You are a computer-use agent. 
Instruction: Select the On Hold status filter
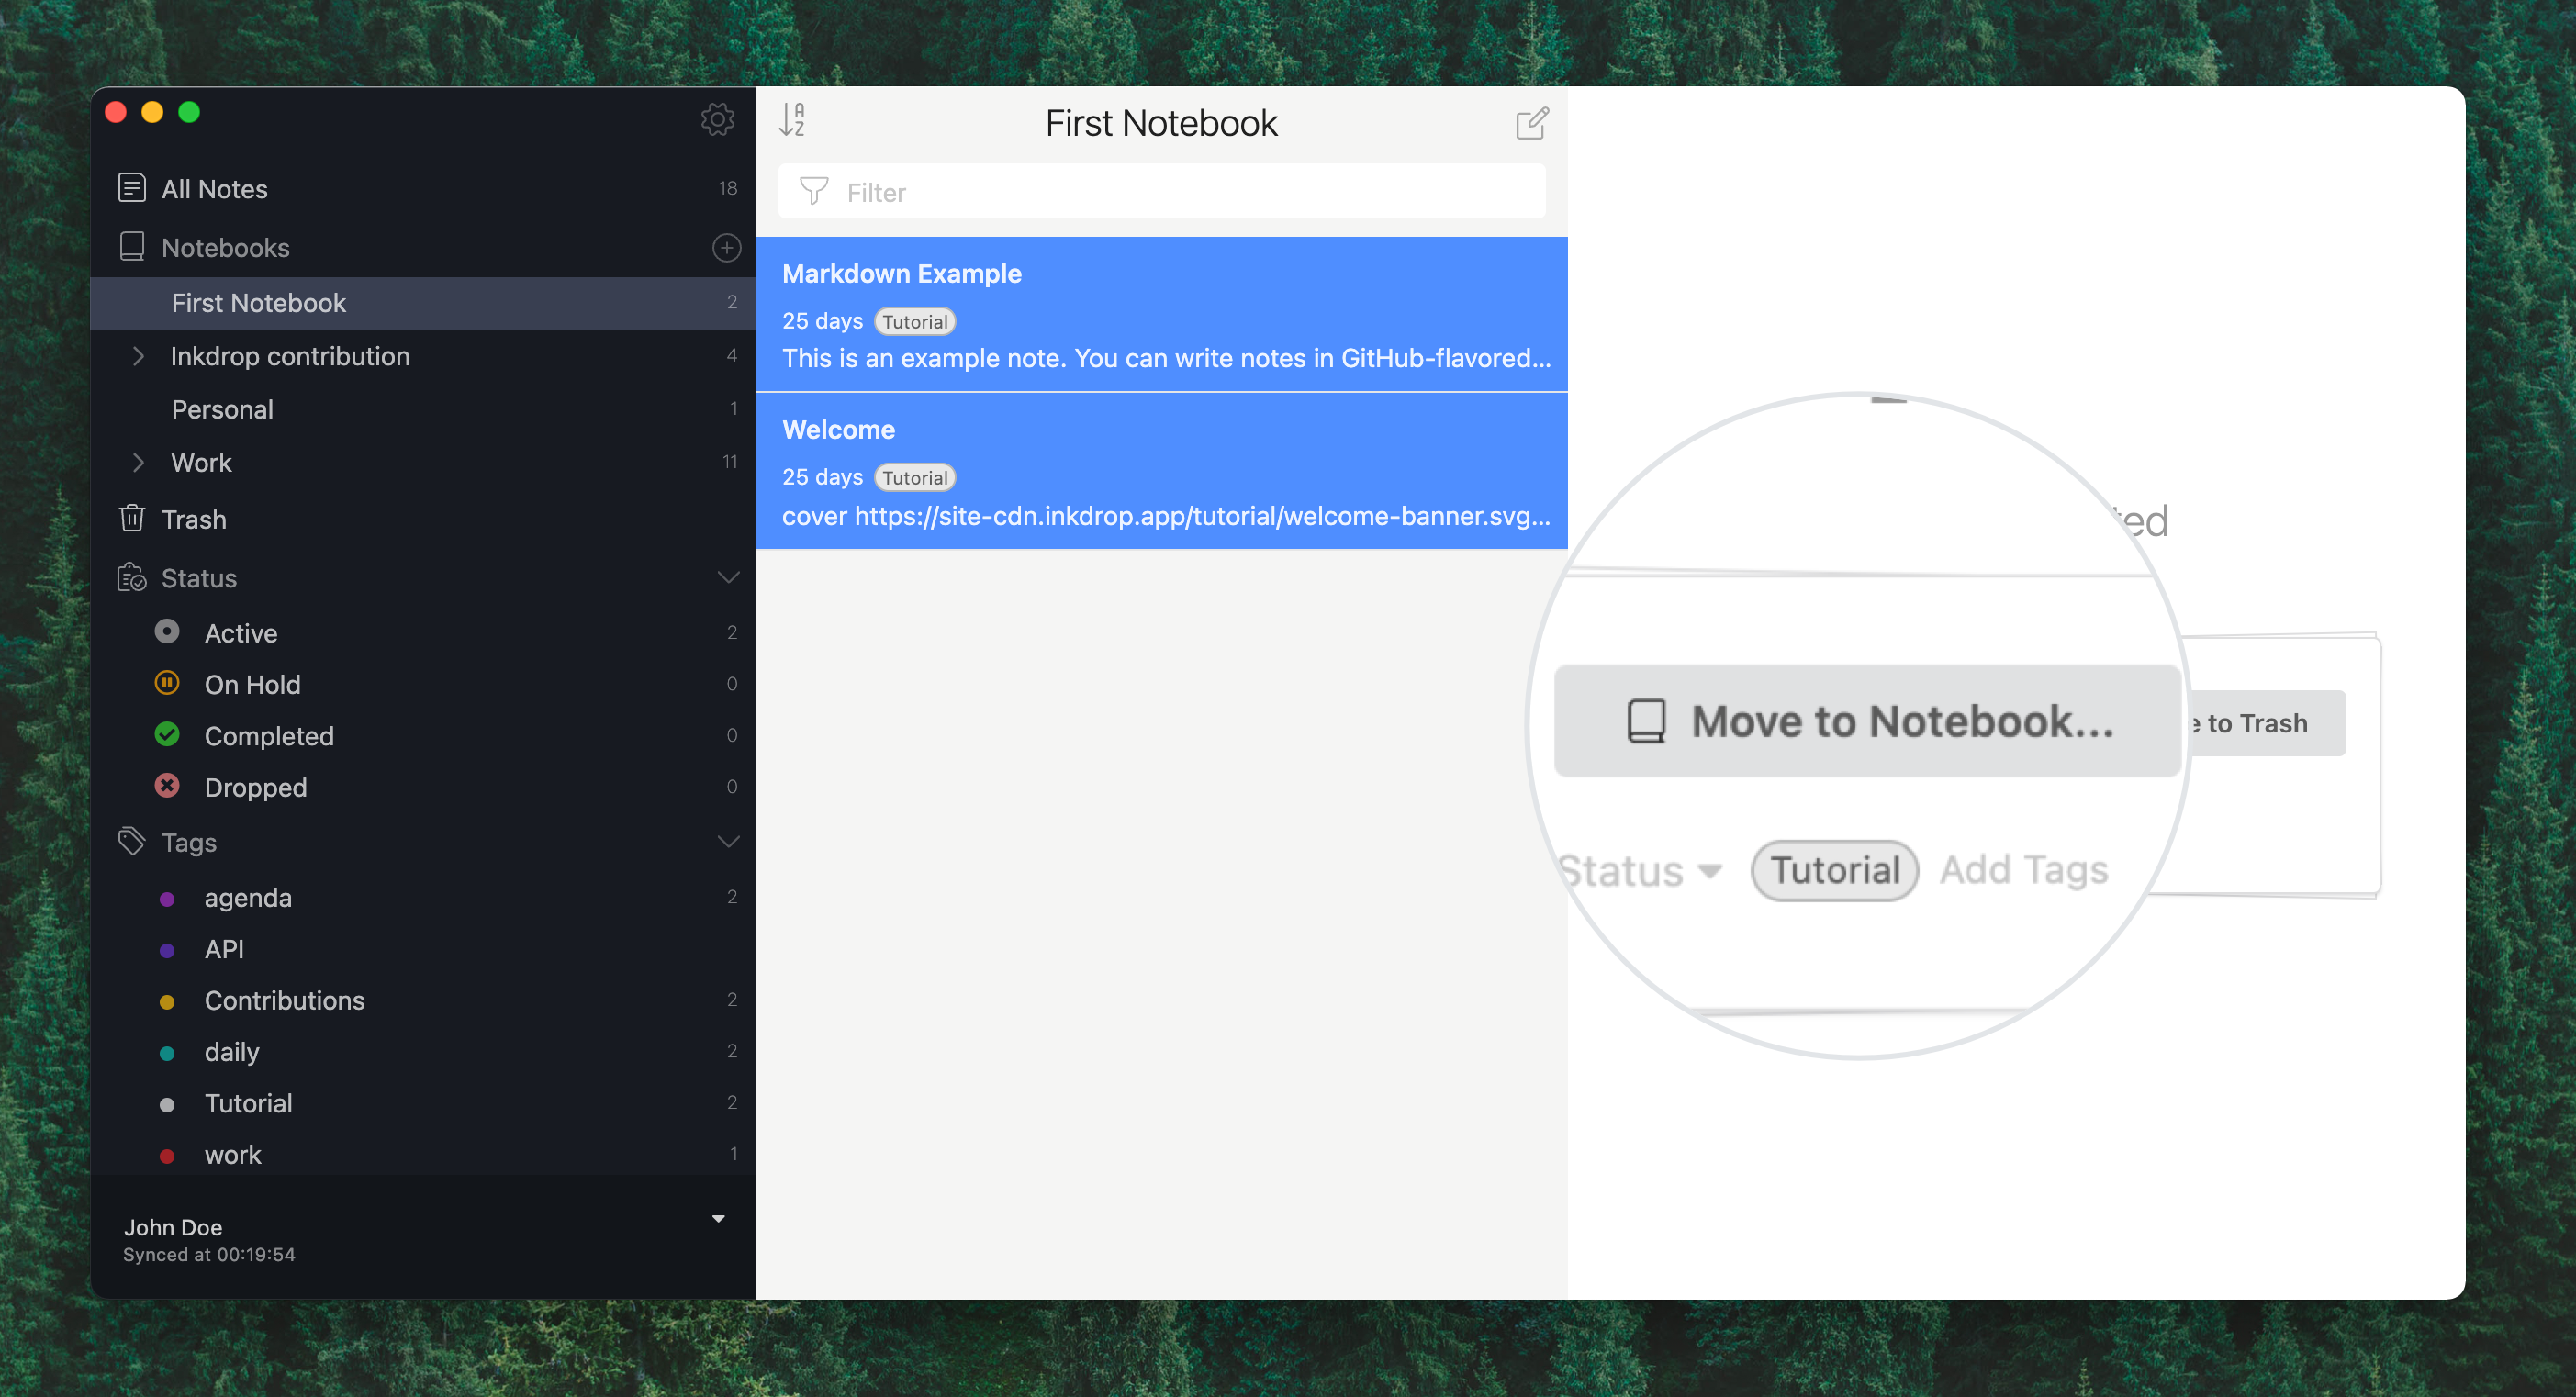point(250,683)
